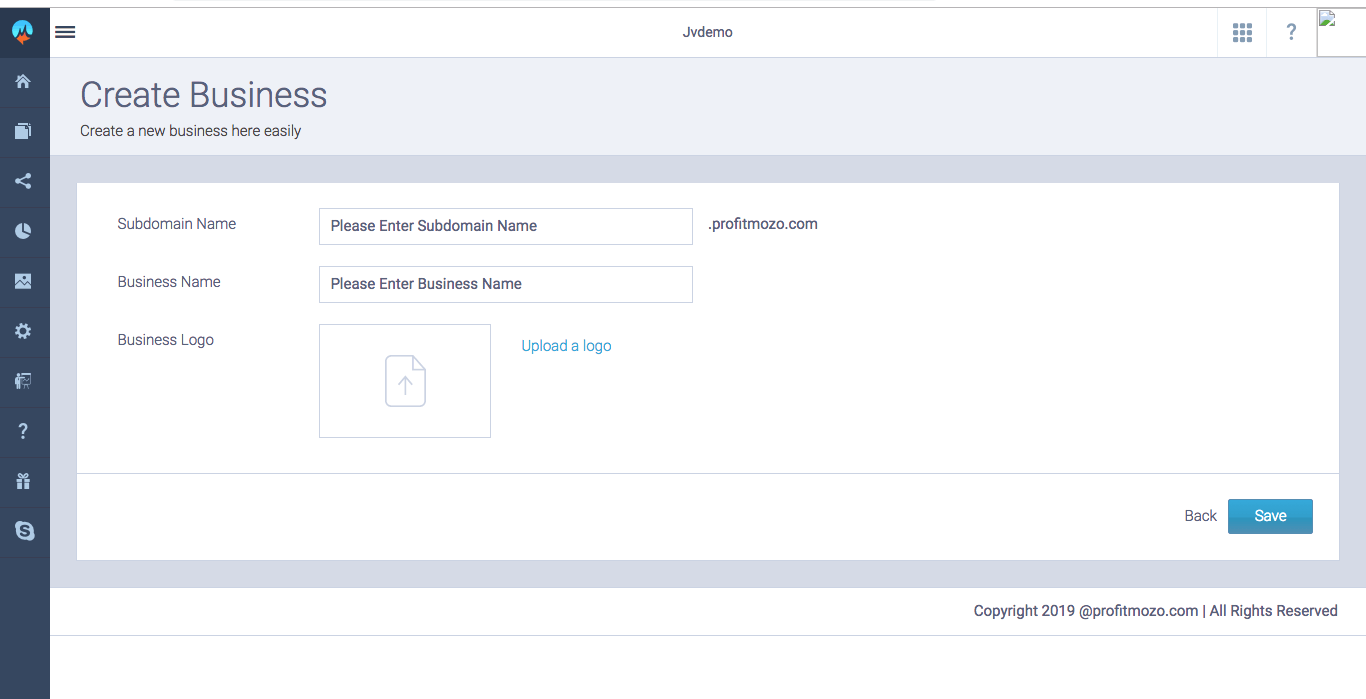
Task: Open the Skype sidebar icon
Action: click(24, 531)
